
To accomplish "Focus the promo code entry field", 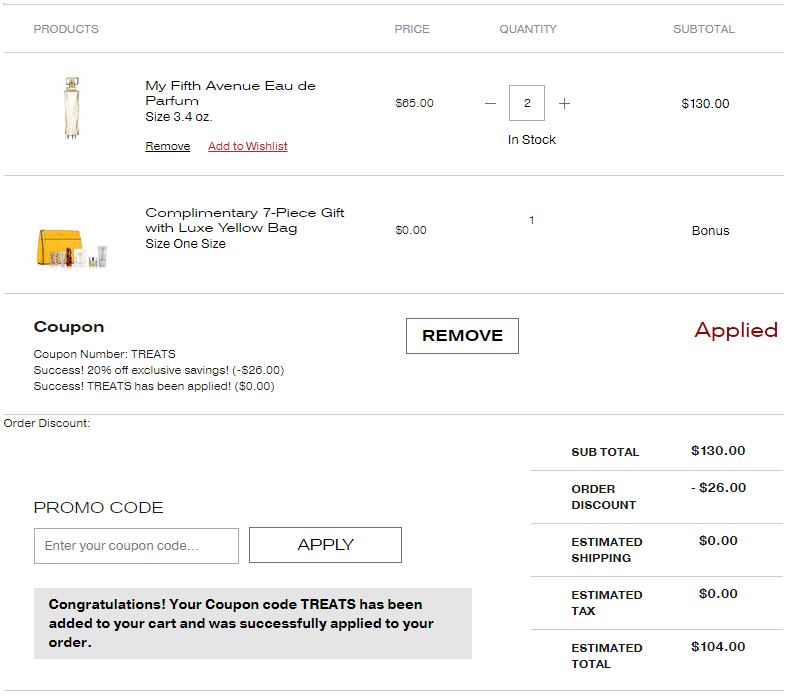I will (x=136, y=546).
